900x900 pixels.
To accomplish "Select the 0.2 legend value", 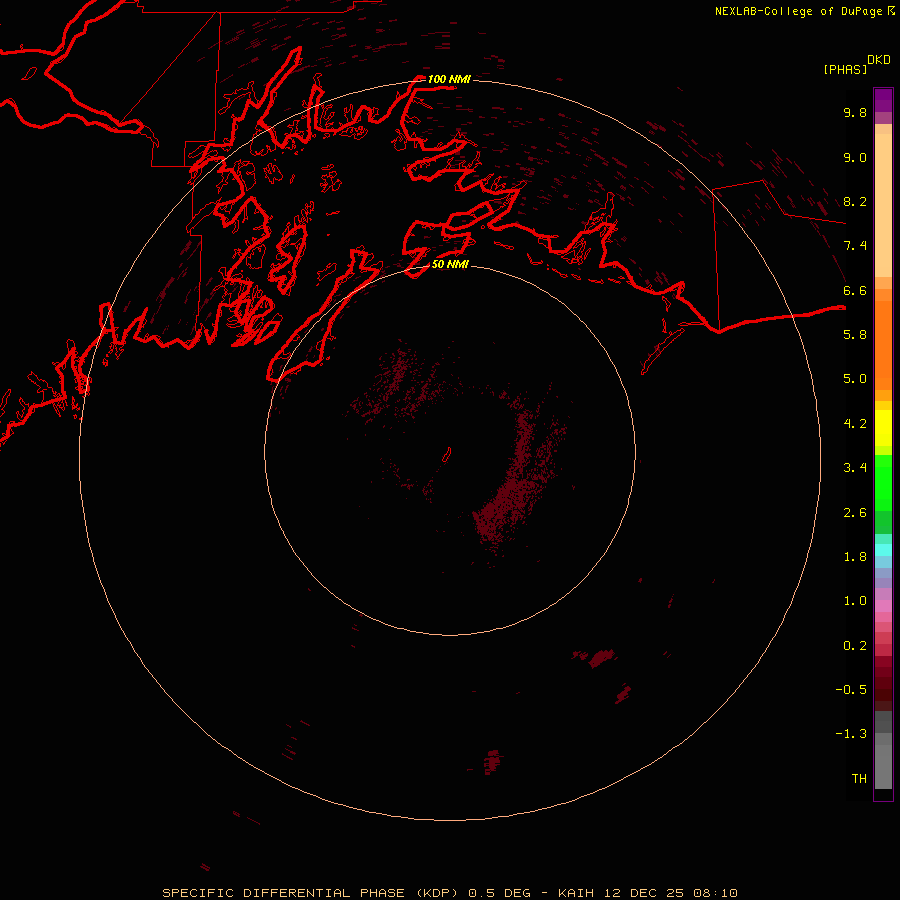I will pyautogui.click(x=855, y=646).
